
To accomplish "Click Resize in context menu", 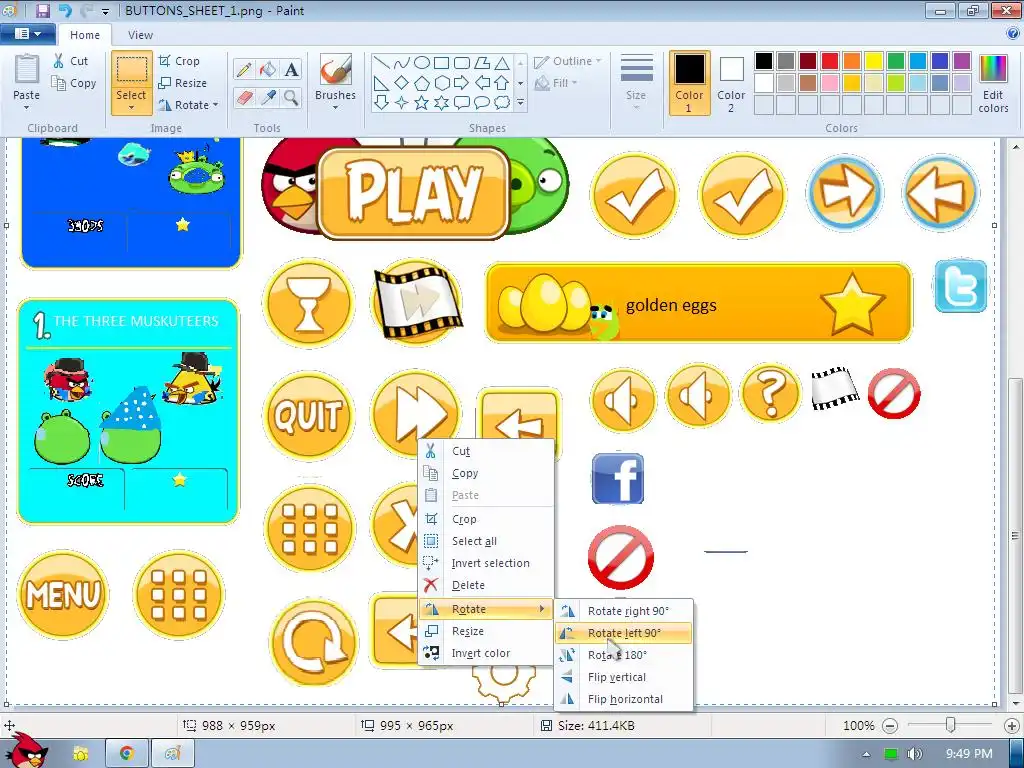I will tap(486, 631).
